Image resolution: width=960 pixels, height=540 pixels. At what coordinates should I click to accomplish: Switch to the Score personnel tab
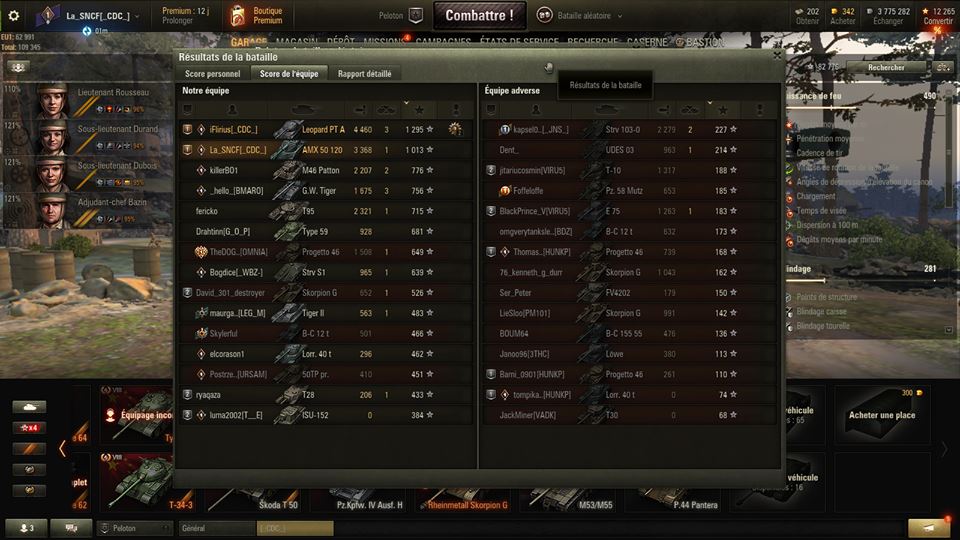212,74
